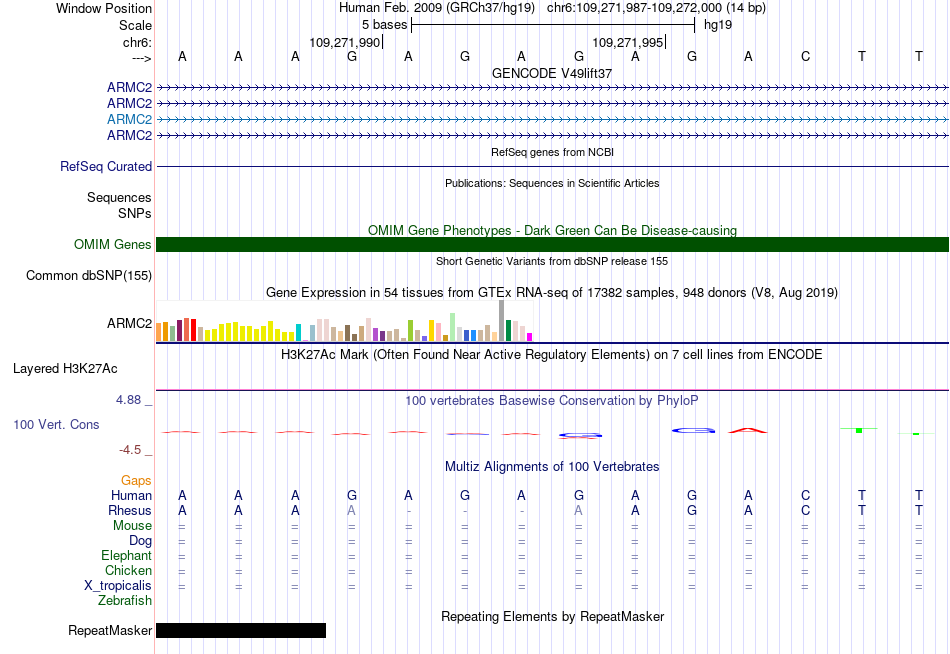950x654 pixels.
Task: Click the 109,271,990 ruler coordinate
Action: coord(345,42)
